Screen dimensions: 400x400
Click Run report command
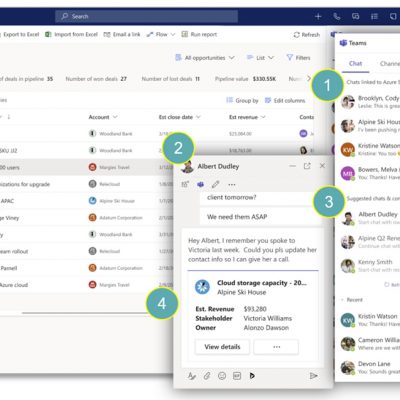199,34
